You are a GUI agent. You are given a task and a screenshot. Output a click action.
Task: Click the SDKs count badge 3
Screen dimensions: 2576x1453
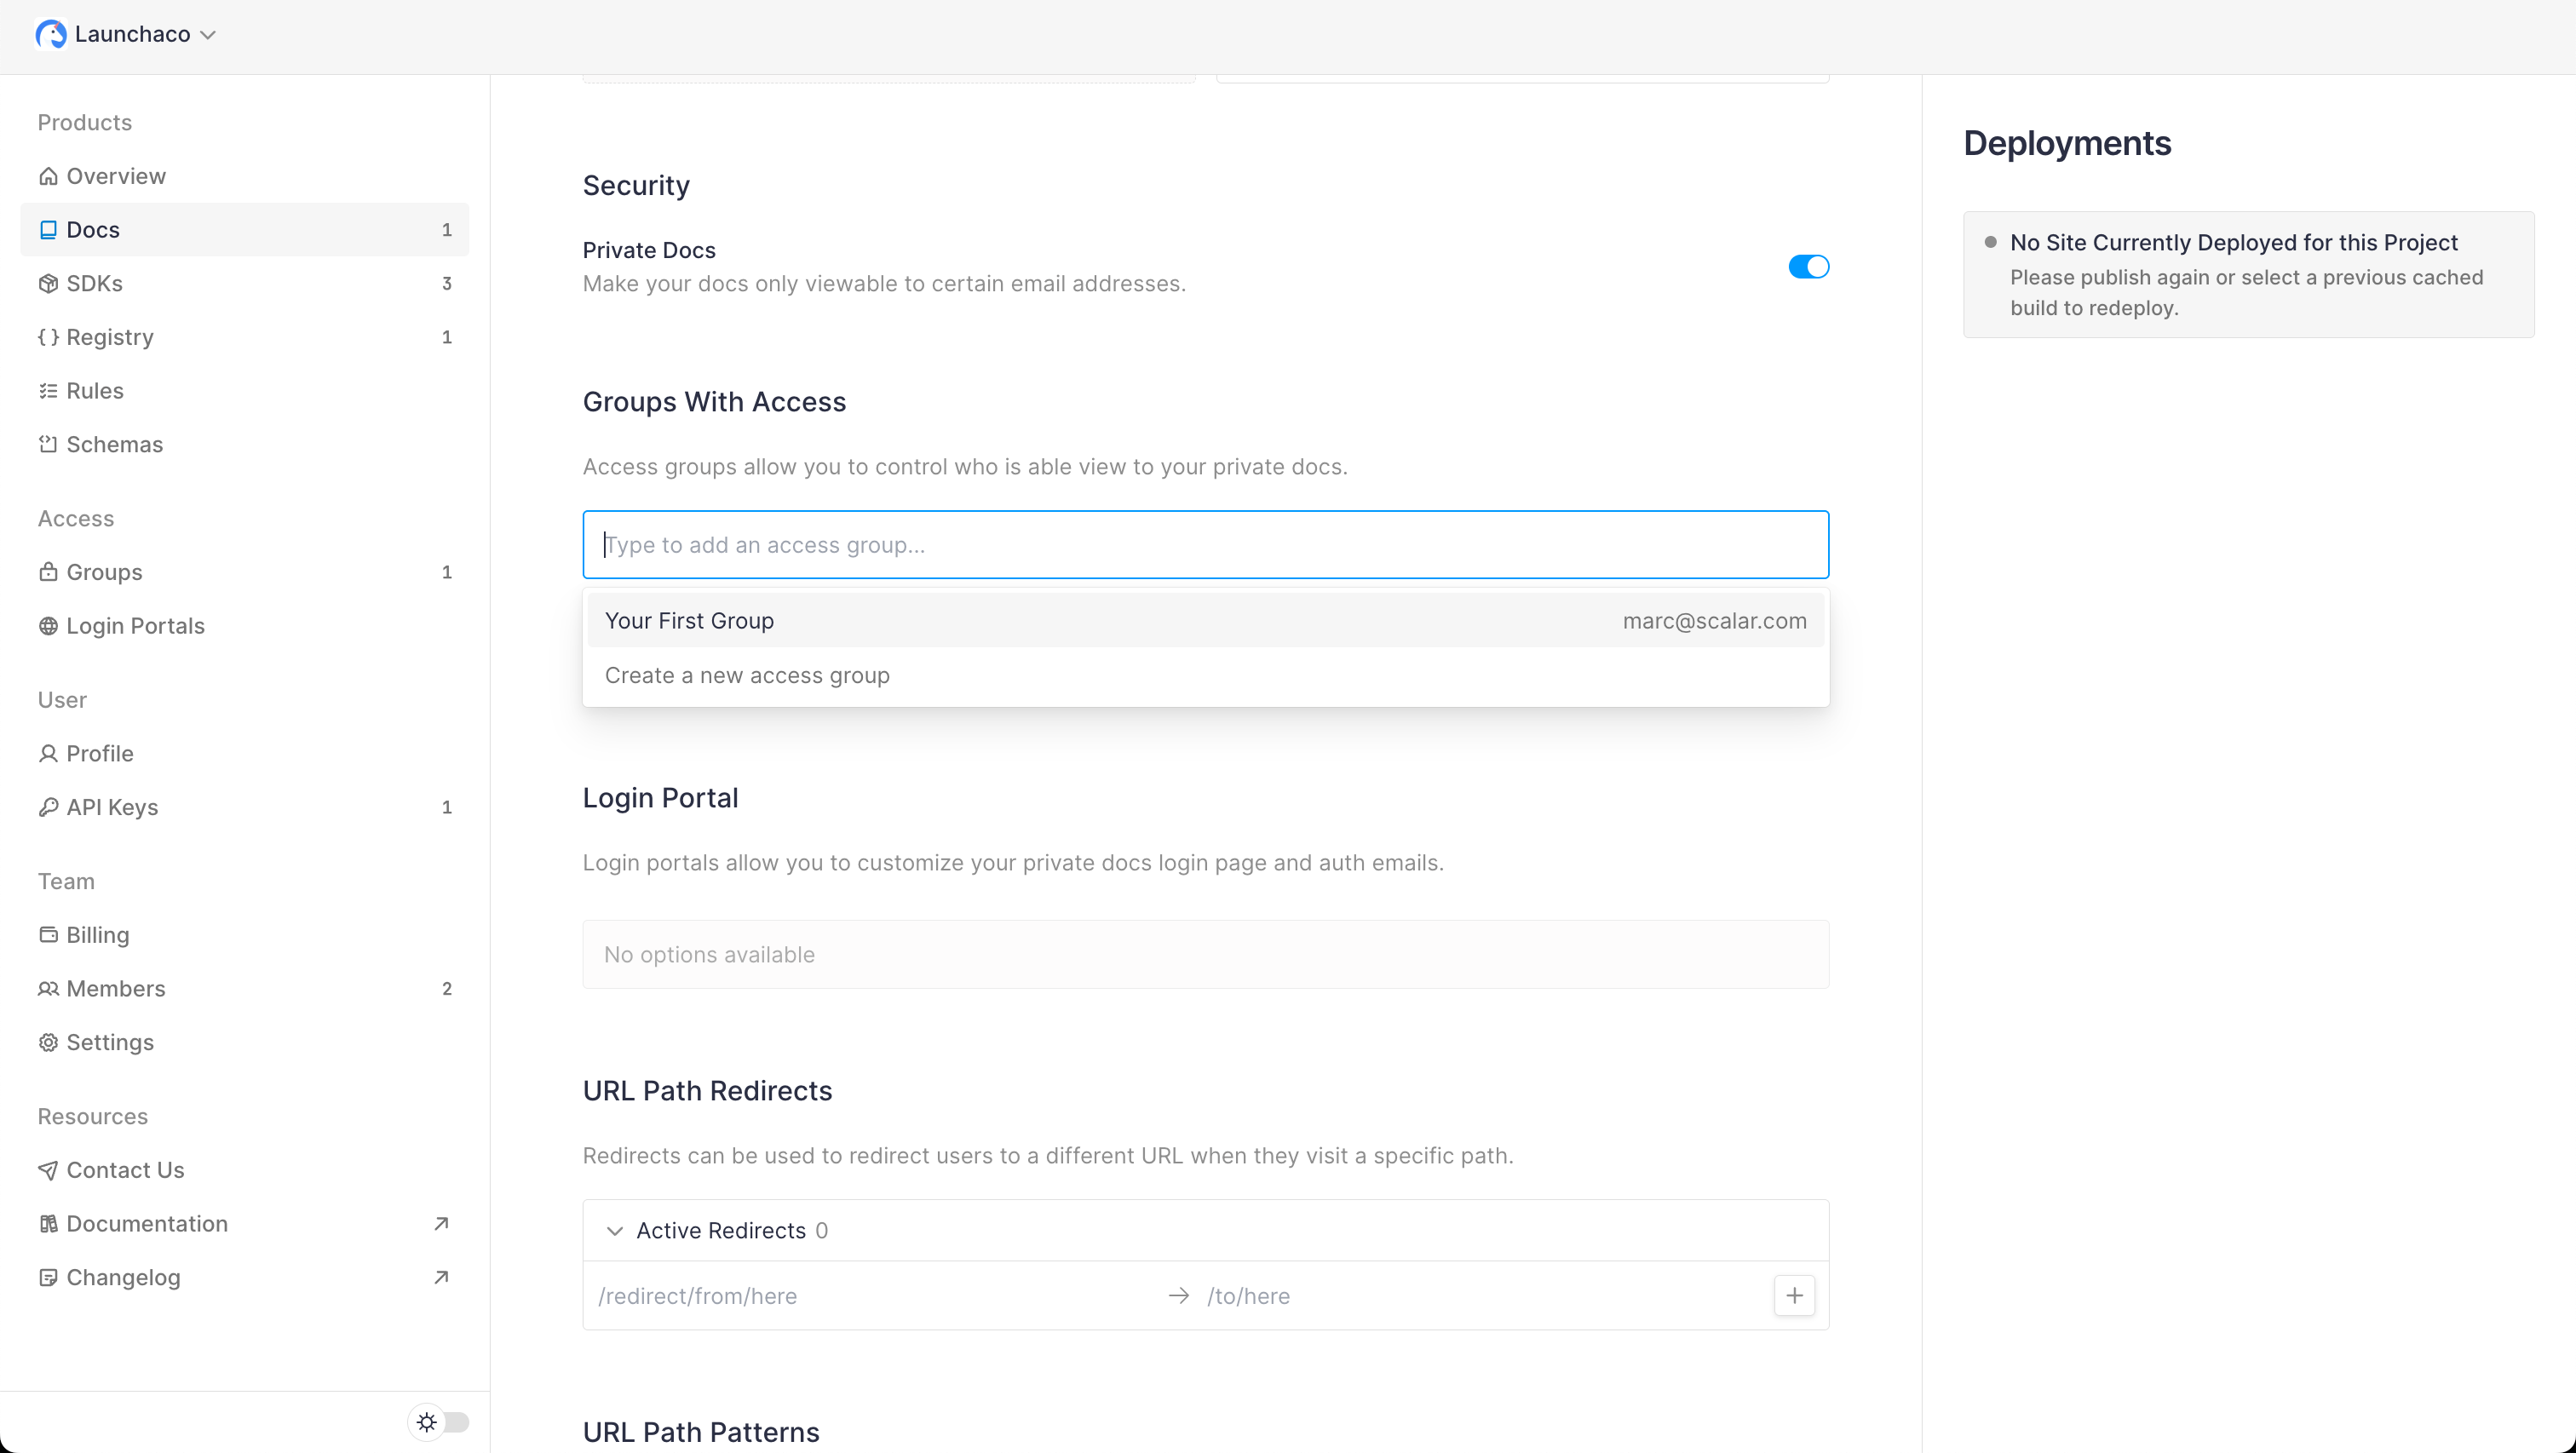click(447, 284)
